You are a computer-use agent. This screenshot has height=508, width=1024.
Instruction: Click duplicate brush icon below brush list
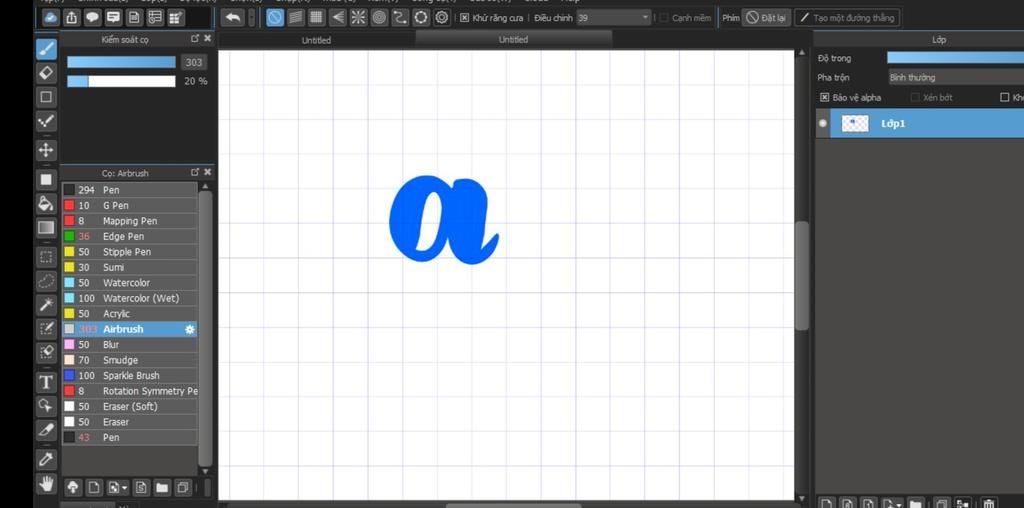[184, 487]
